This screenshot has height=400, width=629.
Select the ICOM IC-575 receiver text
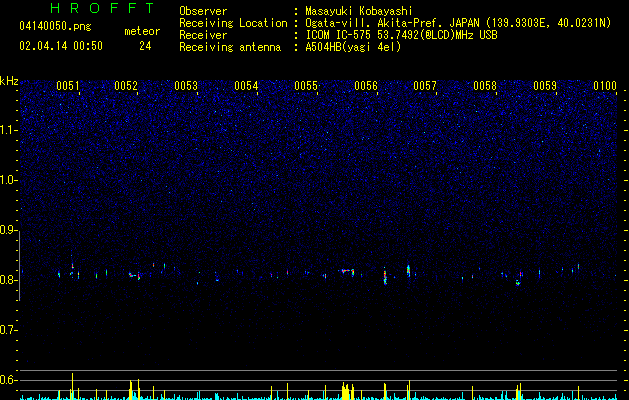[401, 35]
